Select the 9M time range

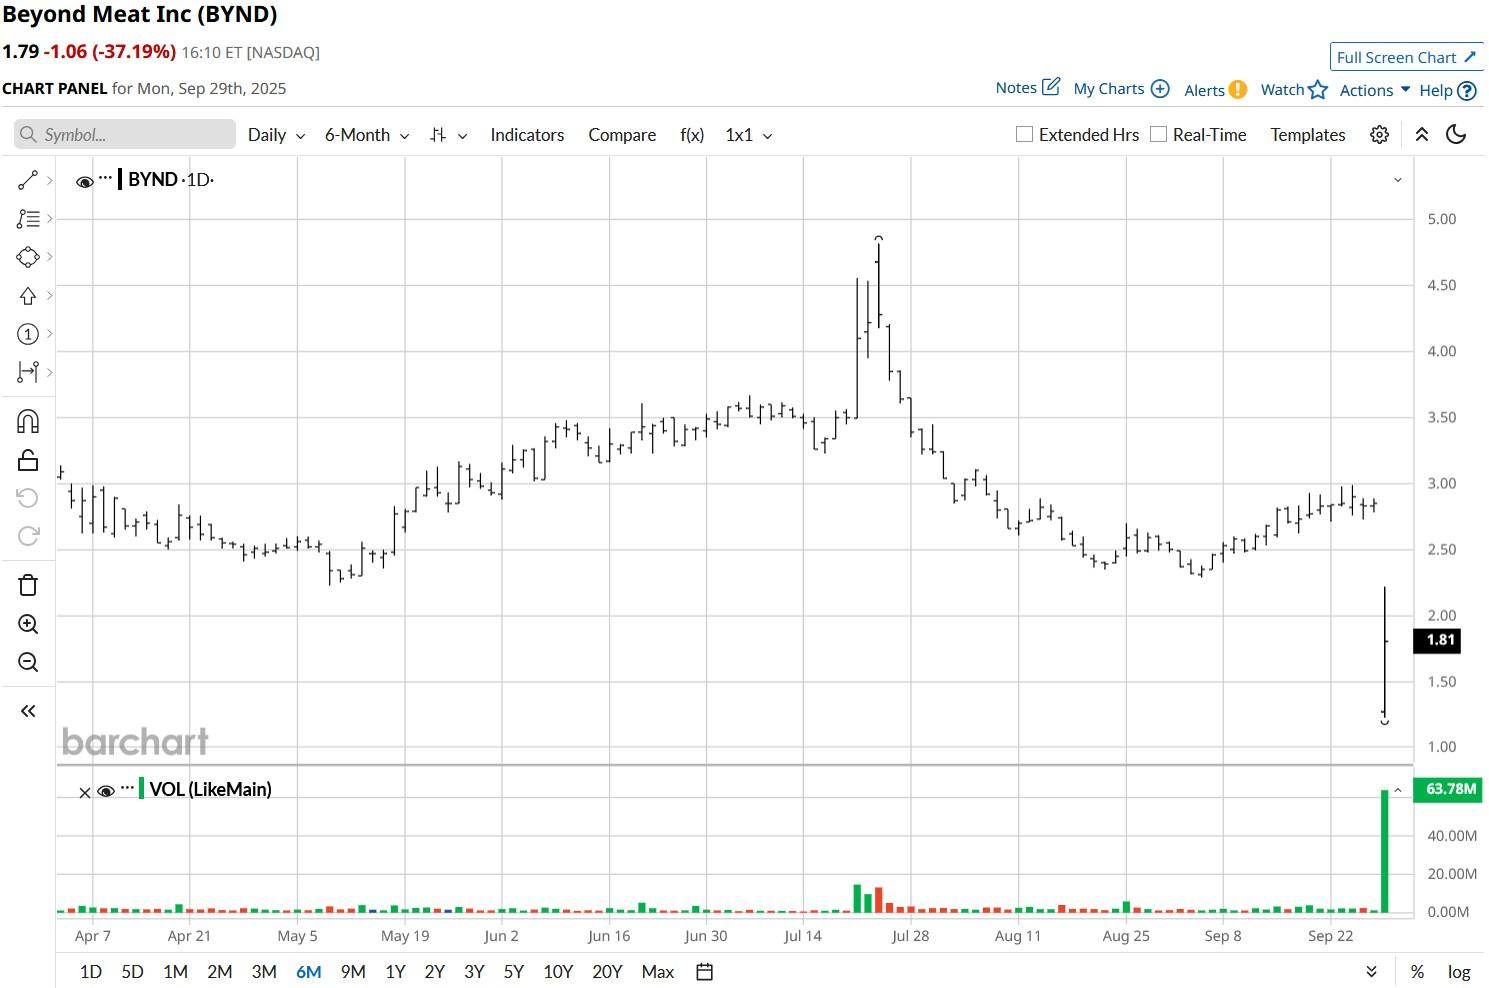[x=353, y=972]
